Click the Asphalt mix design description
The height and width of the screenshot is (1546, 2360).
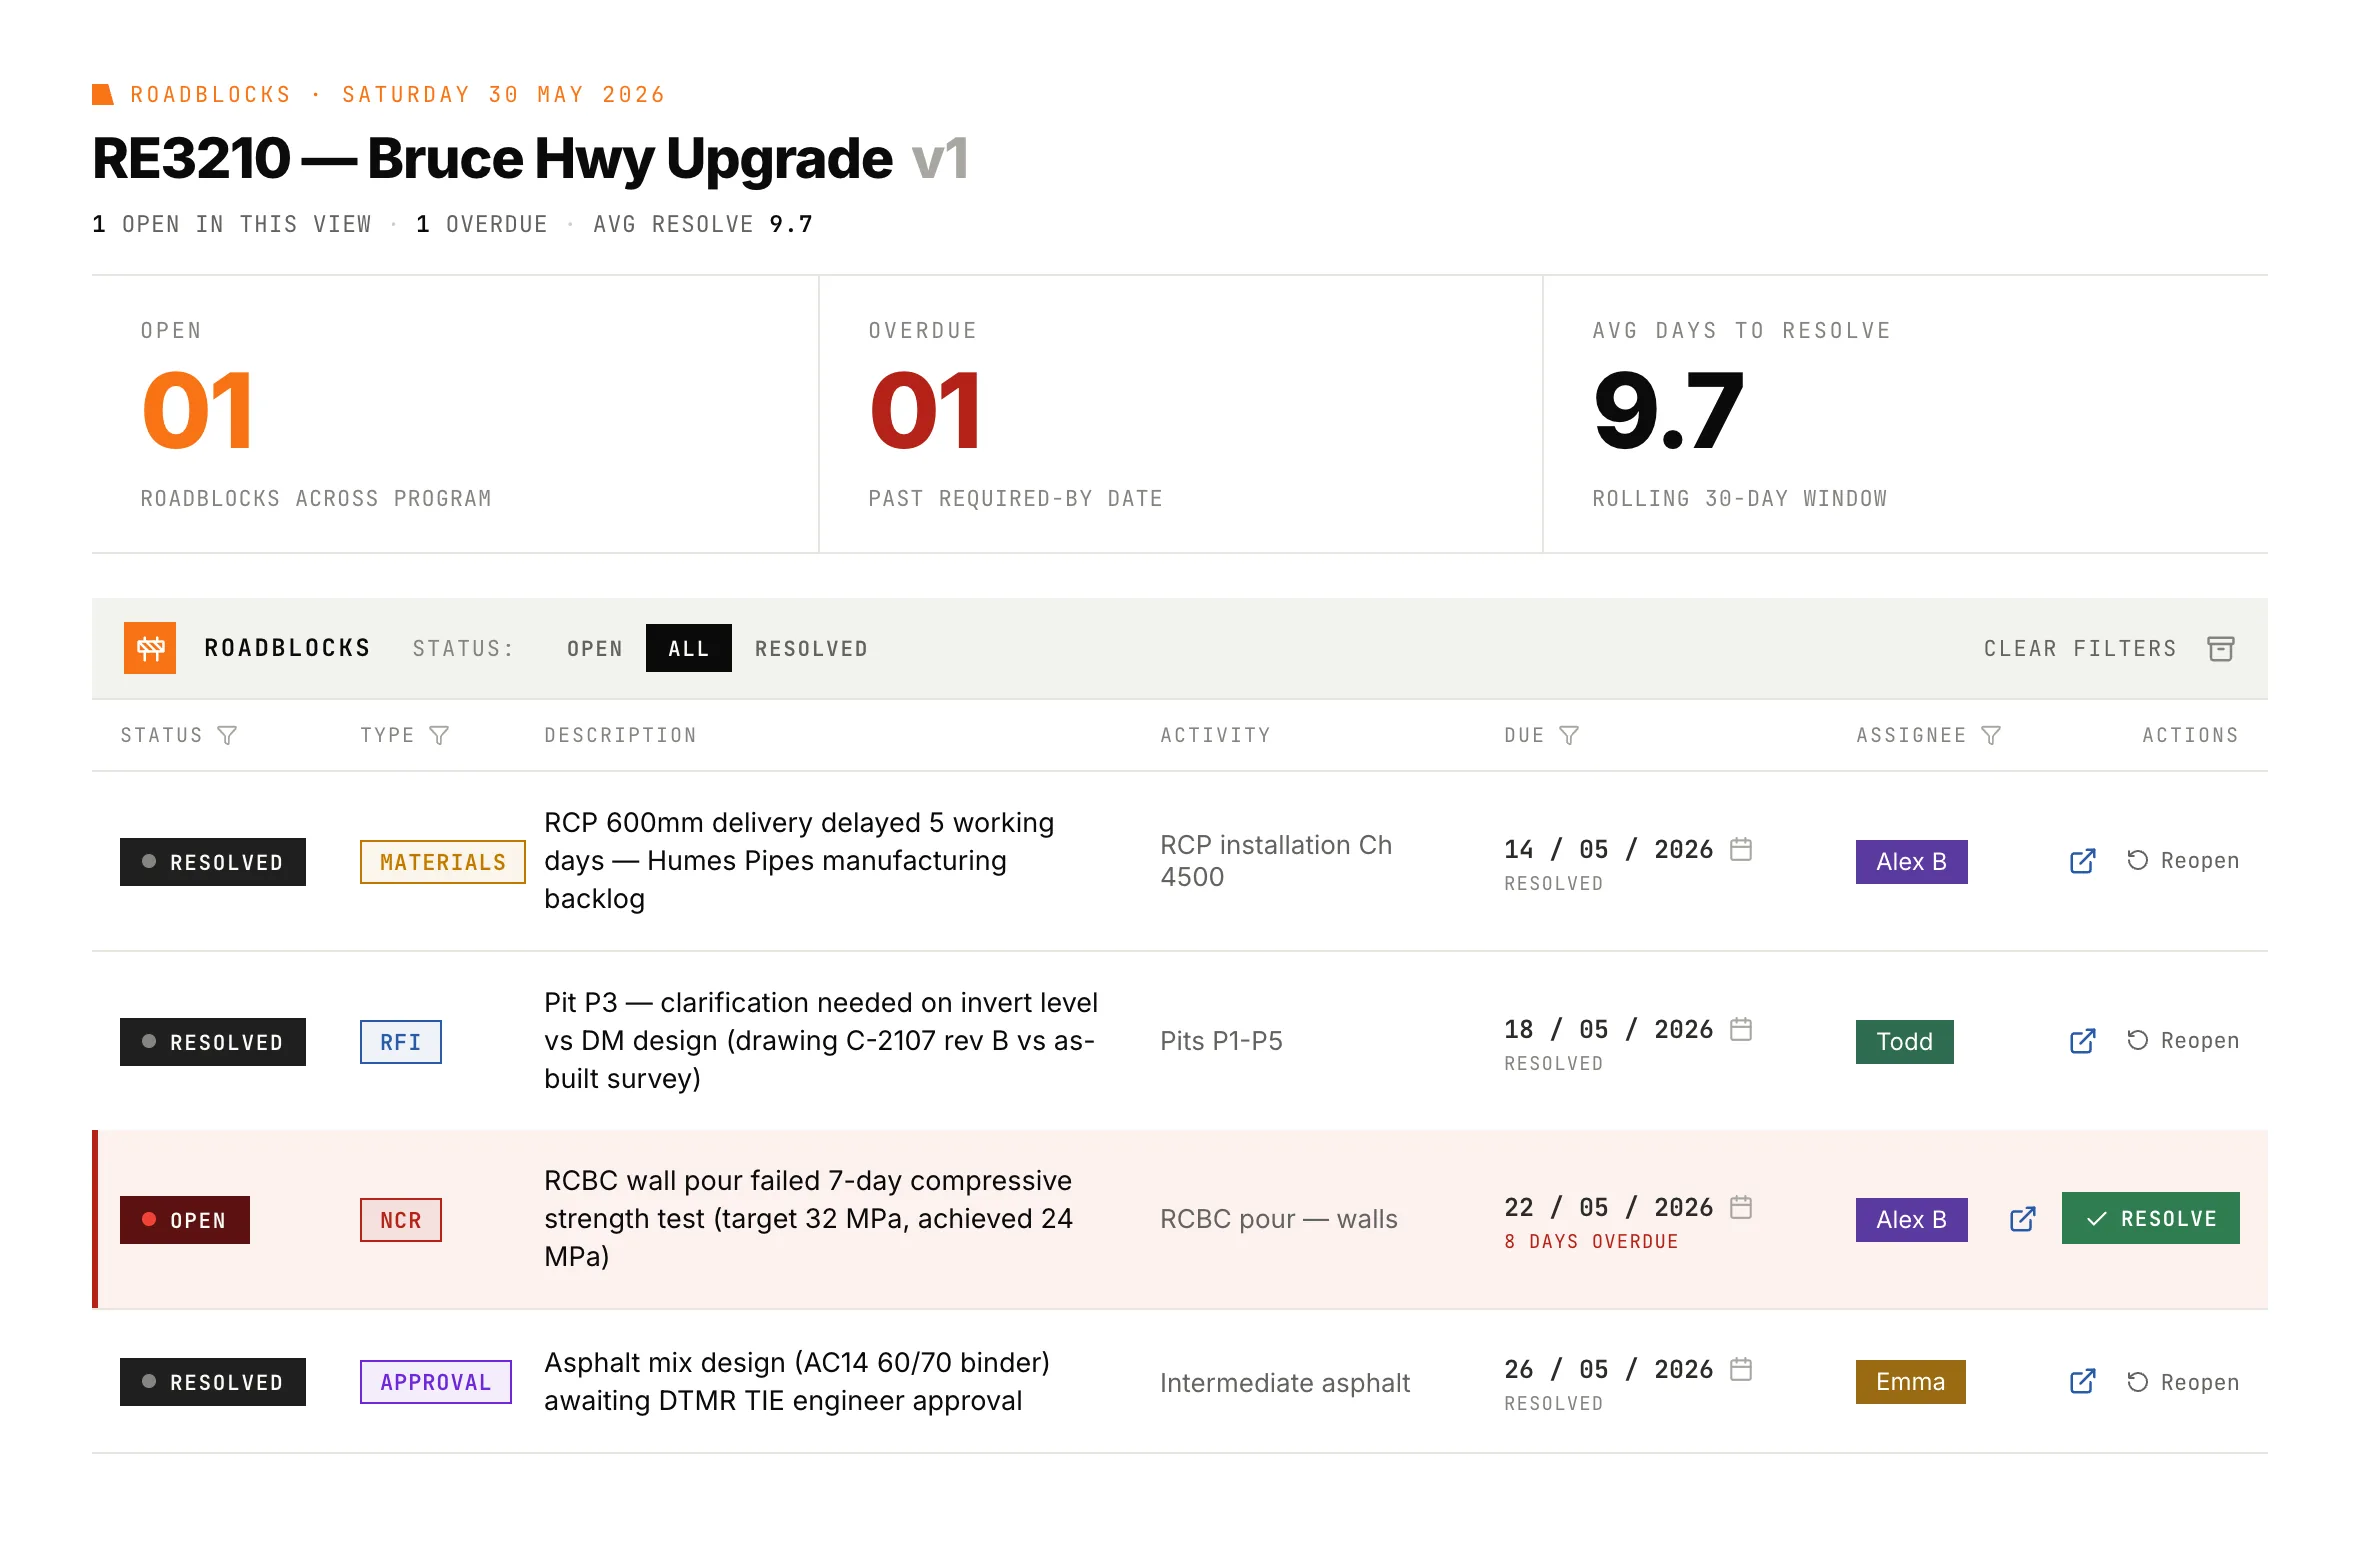coord(797,1382)
